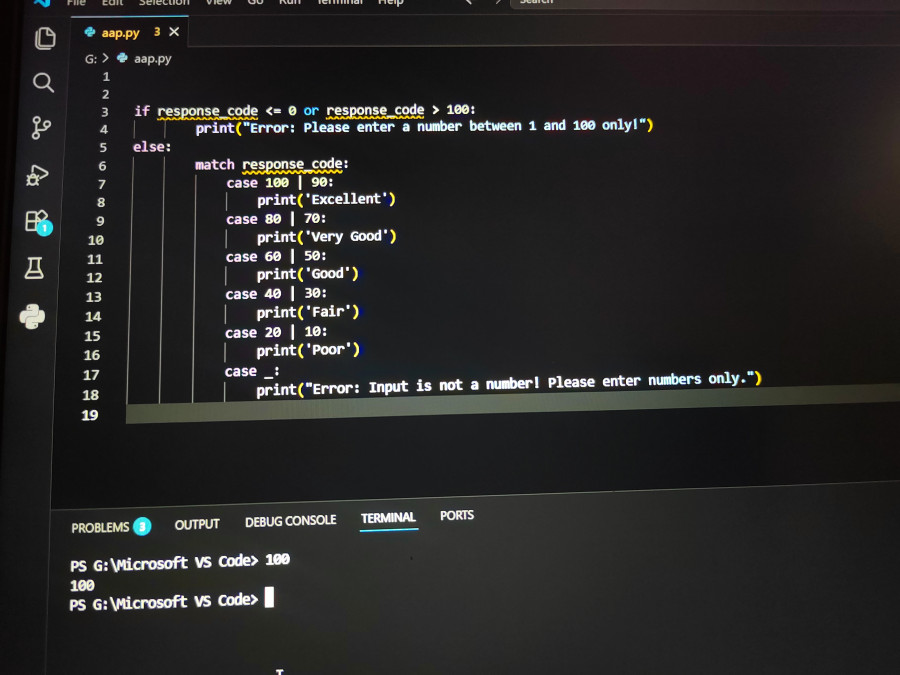900x675 pixels.
Task: Open the Terminal menu in menu bar
Action: (x=340, y=2)
